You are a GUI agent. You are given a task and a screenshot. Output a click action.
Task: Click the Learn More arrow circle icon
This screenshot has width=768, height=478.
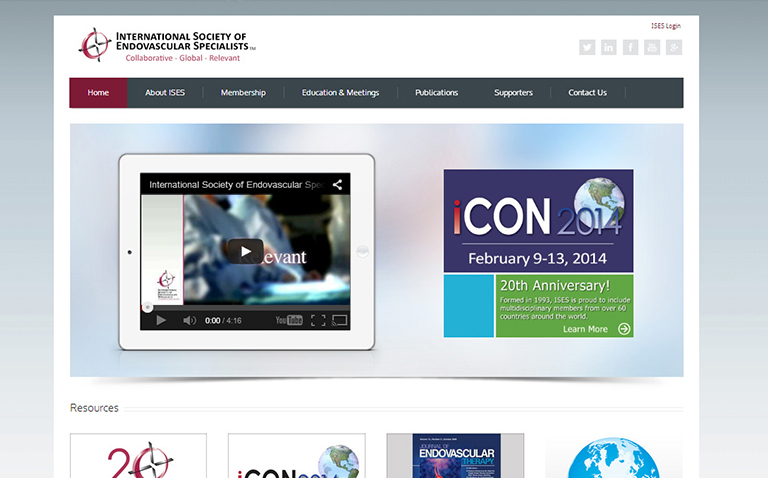point(624,329)
